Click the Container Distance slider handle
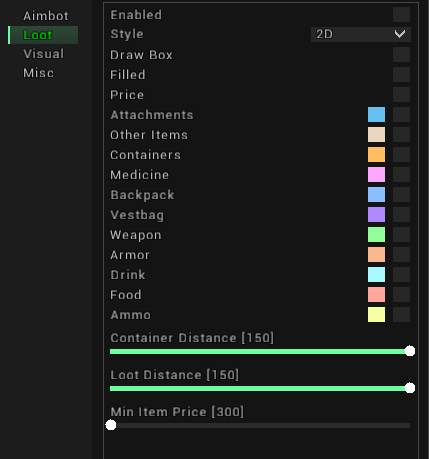This screenshot has height=459, width=429. (410, 351)
